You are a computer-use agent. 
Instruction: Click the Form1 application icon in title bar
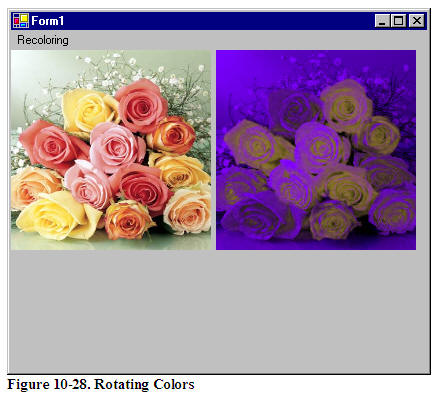pyautogui.click(x=20, y=21)
